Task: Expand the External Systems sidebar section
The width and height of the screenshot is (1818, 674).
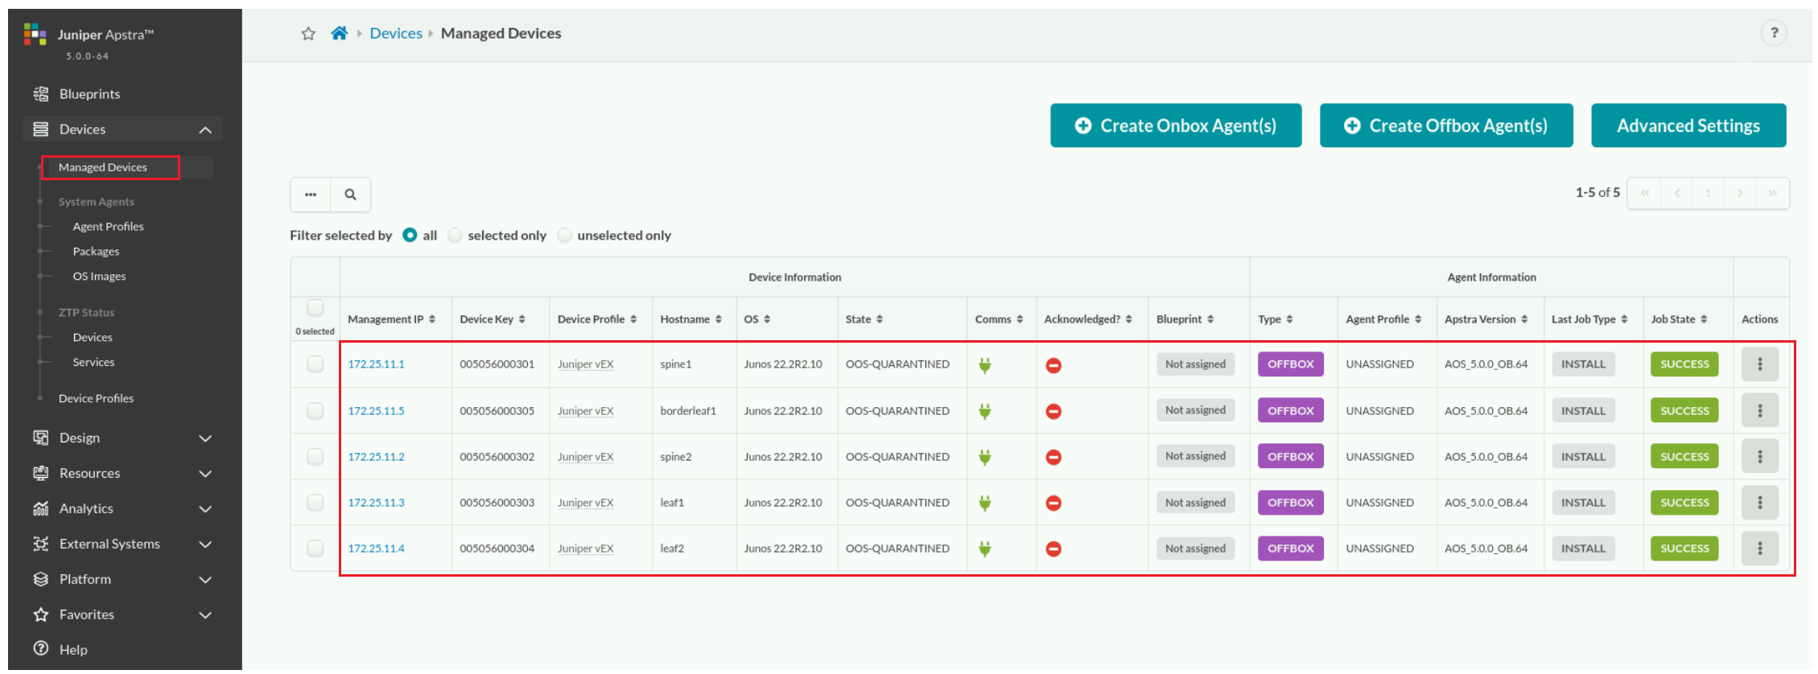Action: 205,544
